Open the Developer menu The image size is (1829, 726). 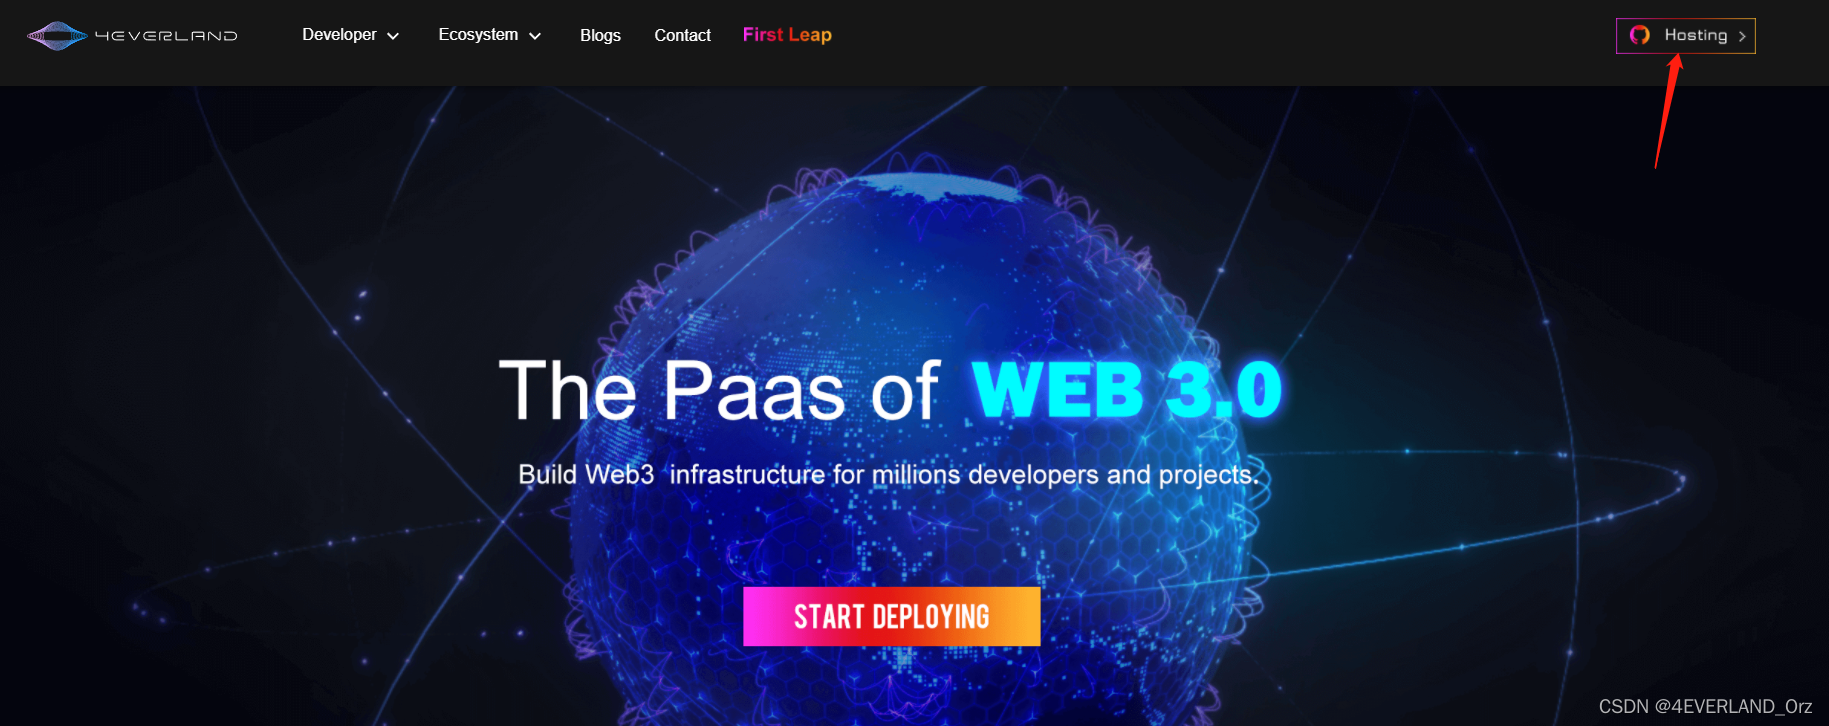pos(339,35)
